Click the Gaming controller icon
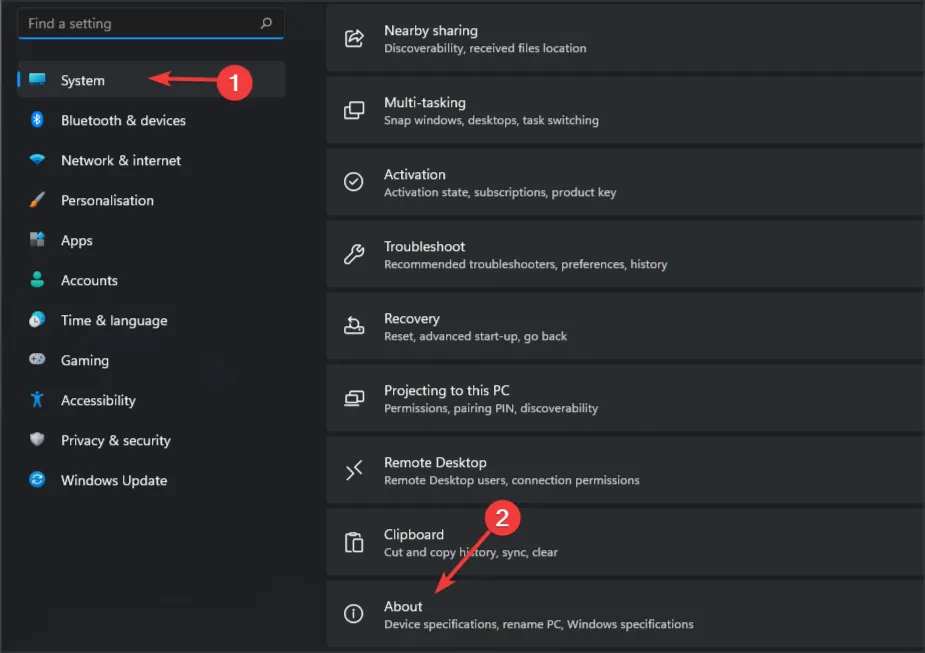Screen dimensions: 925x653 [37, 360]
